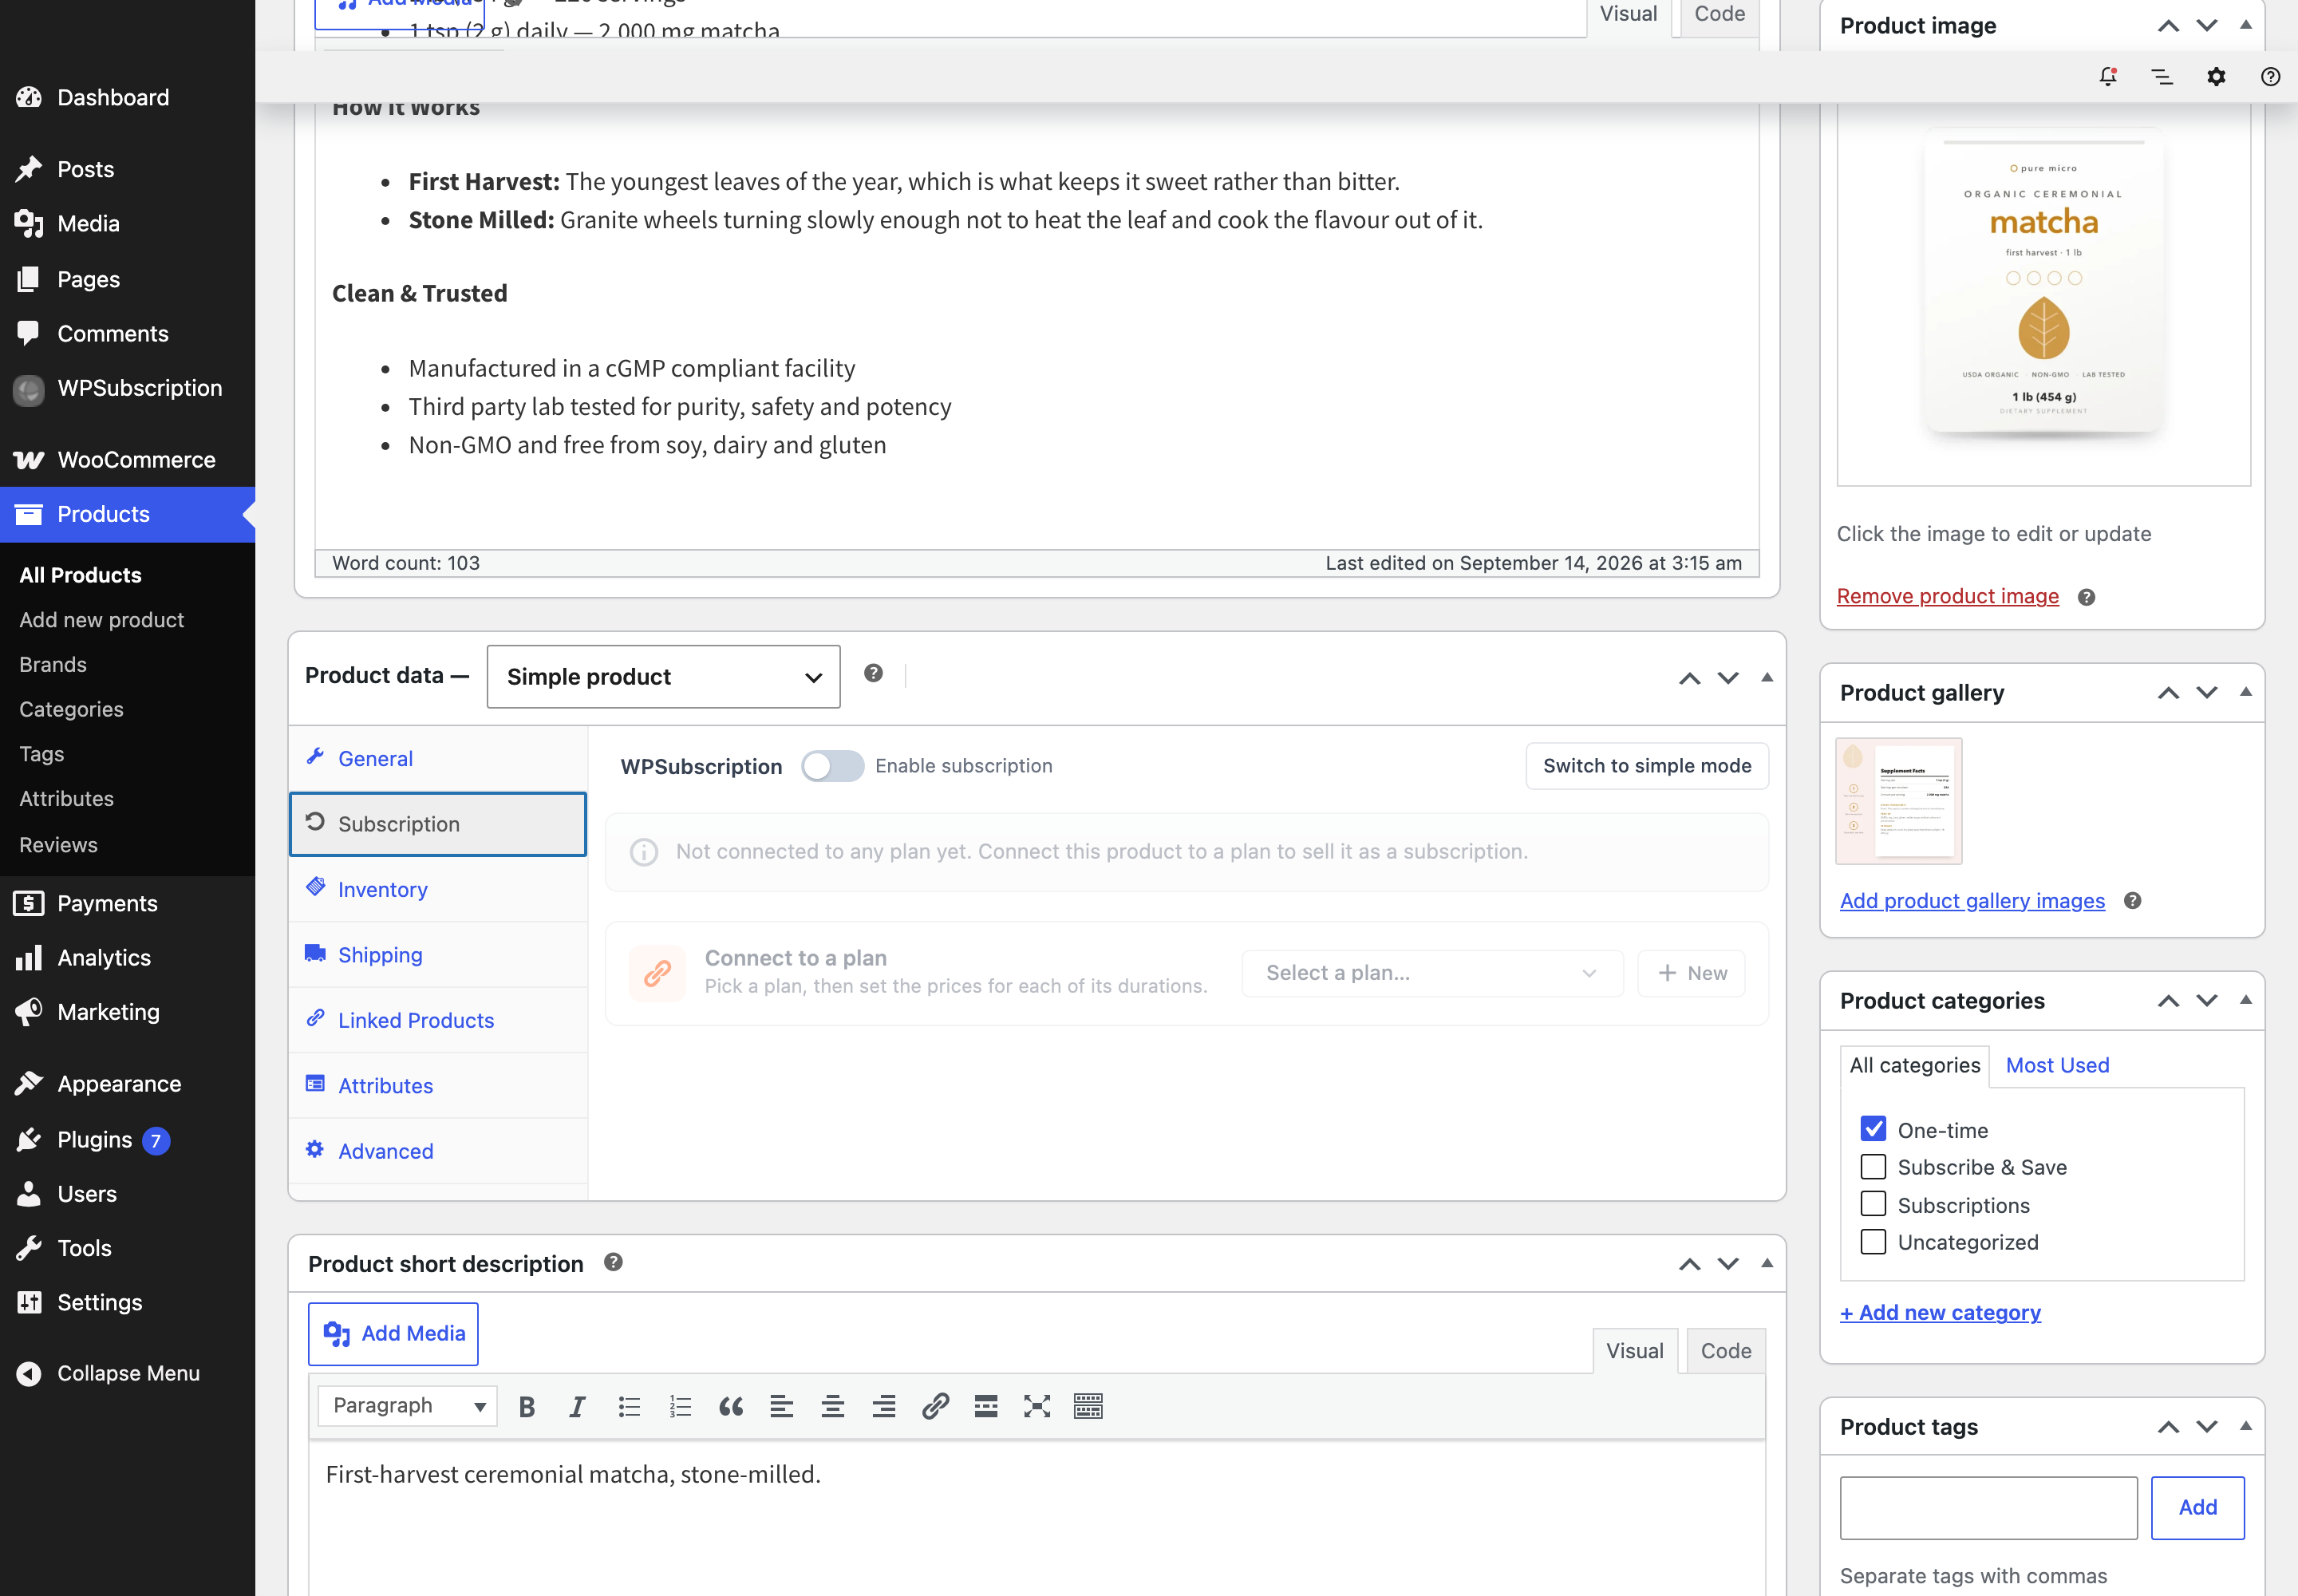Collapse the Product gallery panel triangle
Screen dimensions: 2298x1596
click(x=2246, y=692)
